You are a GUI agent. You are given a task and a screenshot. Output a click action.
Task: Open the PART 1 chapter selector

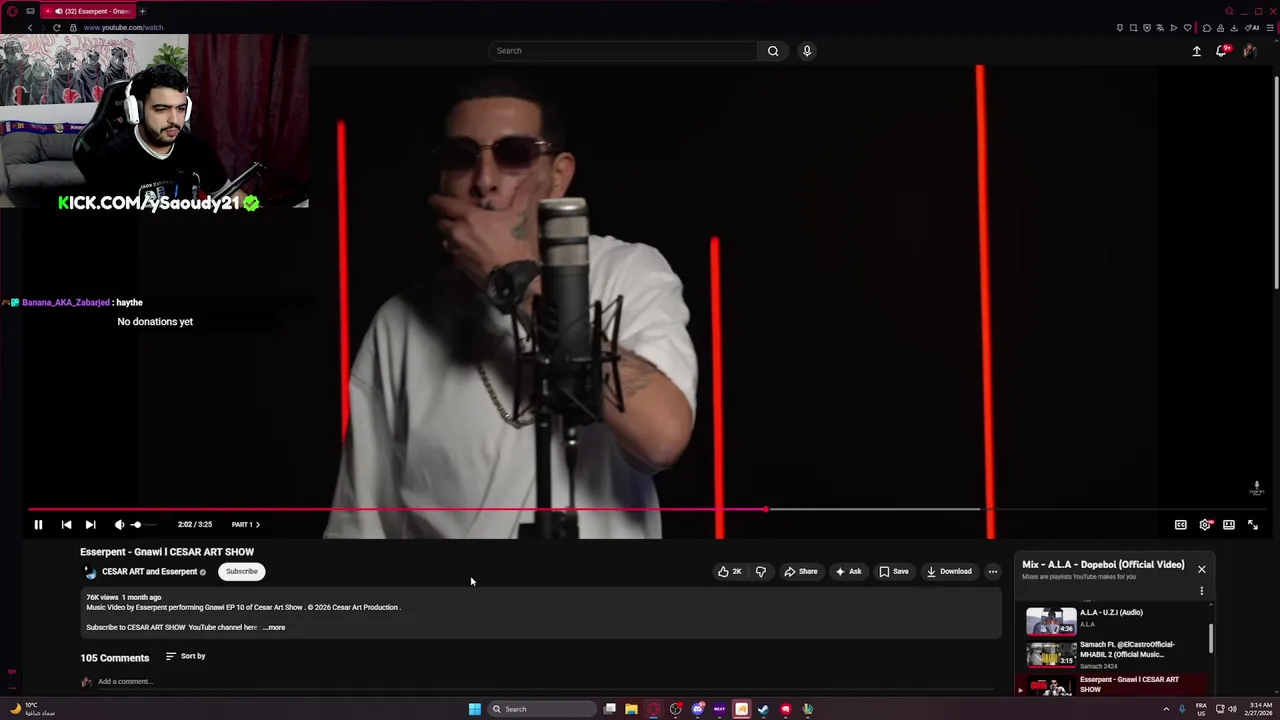tap(245, 524)
